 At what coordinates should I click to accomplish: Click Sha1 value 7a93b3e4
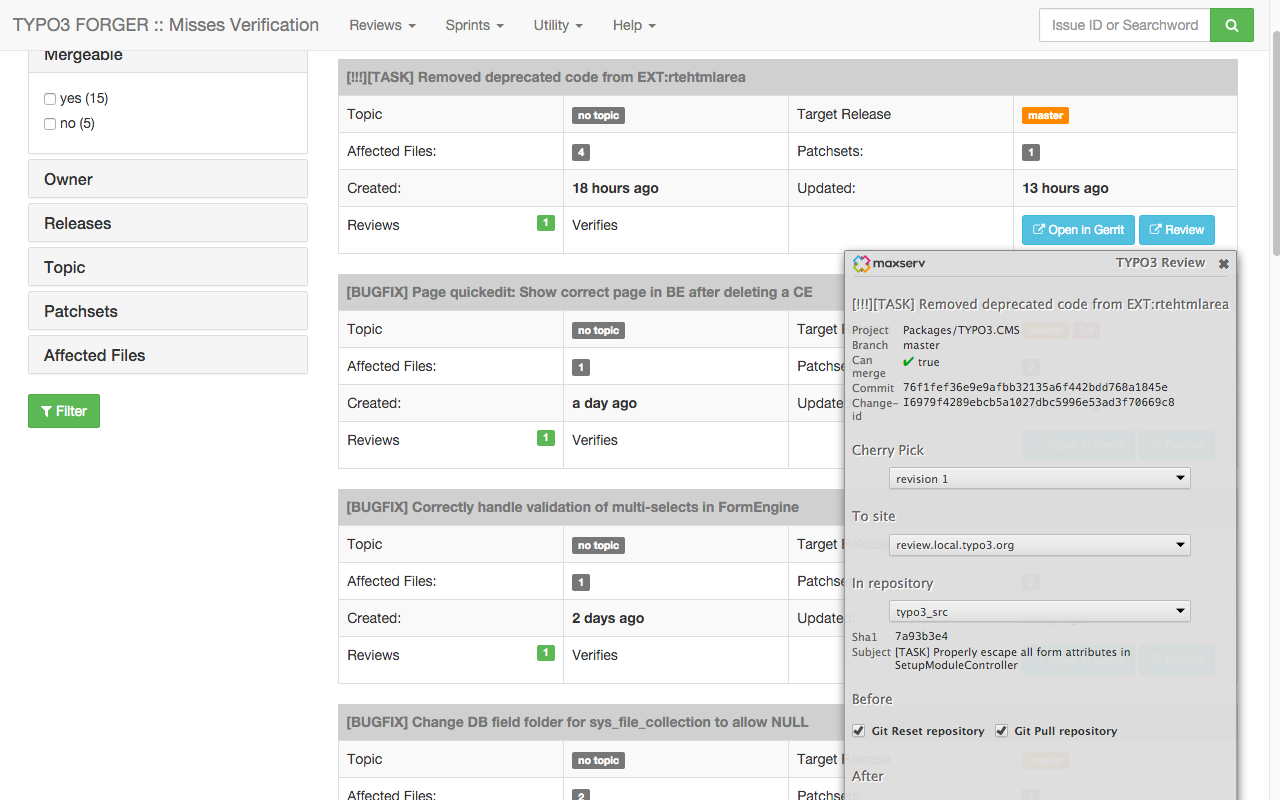[921, 636]
